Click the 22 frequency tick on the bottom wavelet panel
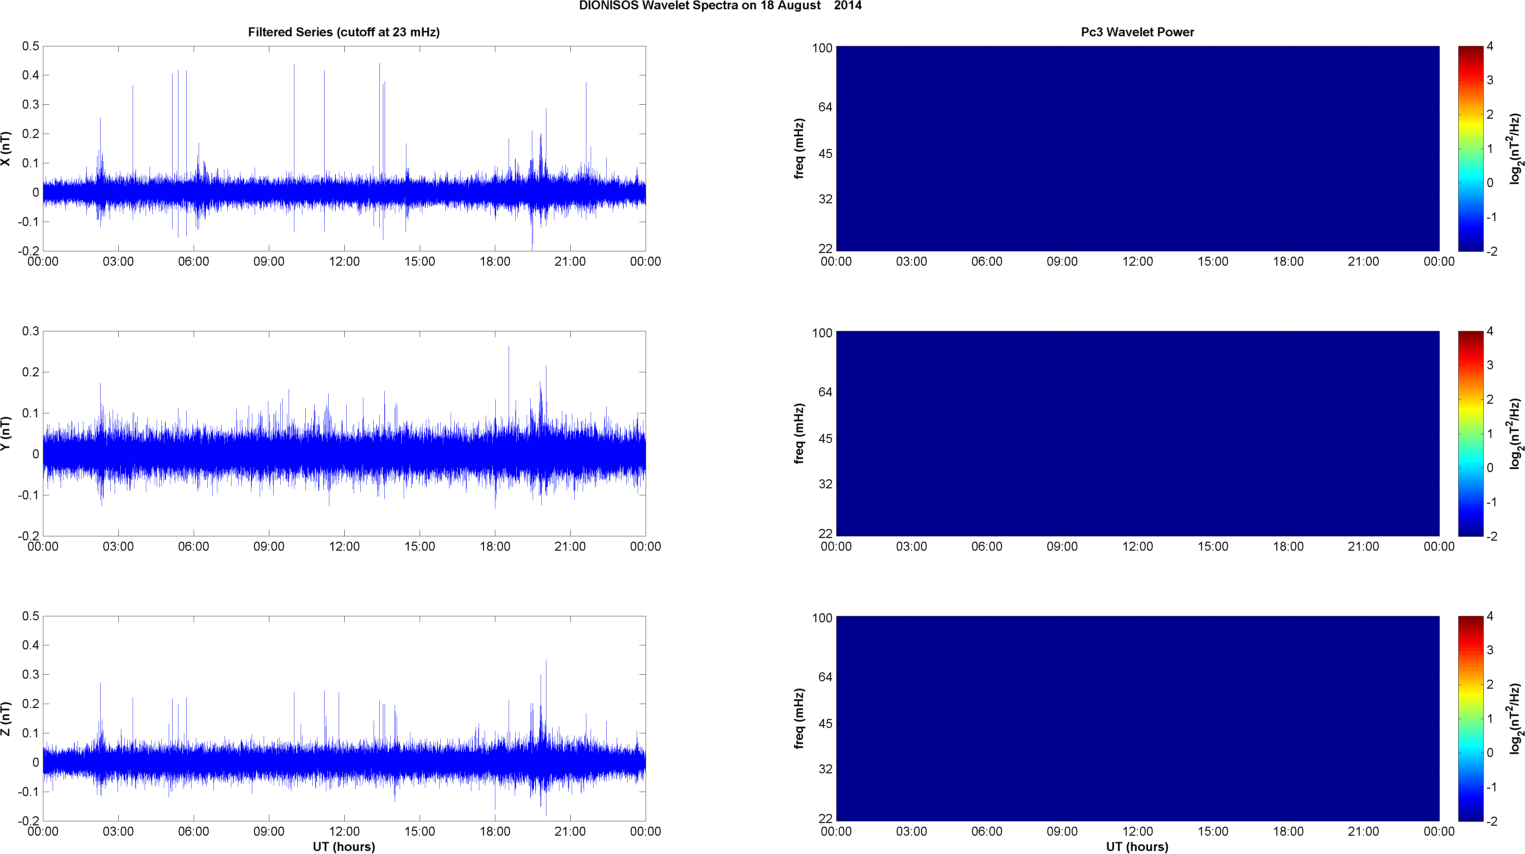Screen dimensions: 1525x854 (826, 819)
